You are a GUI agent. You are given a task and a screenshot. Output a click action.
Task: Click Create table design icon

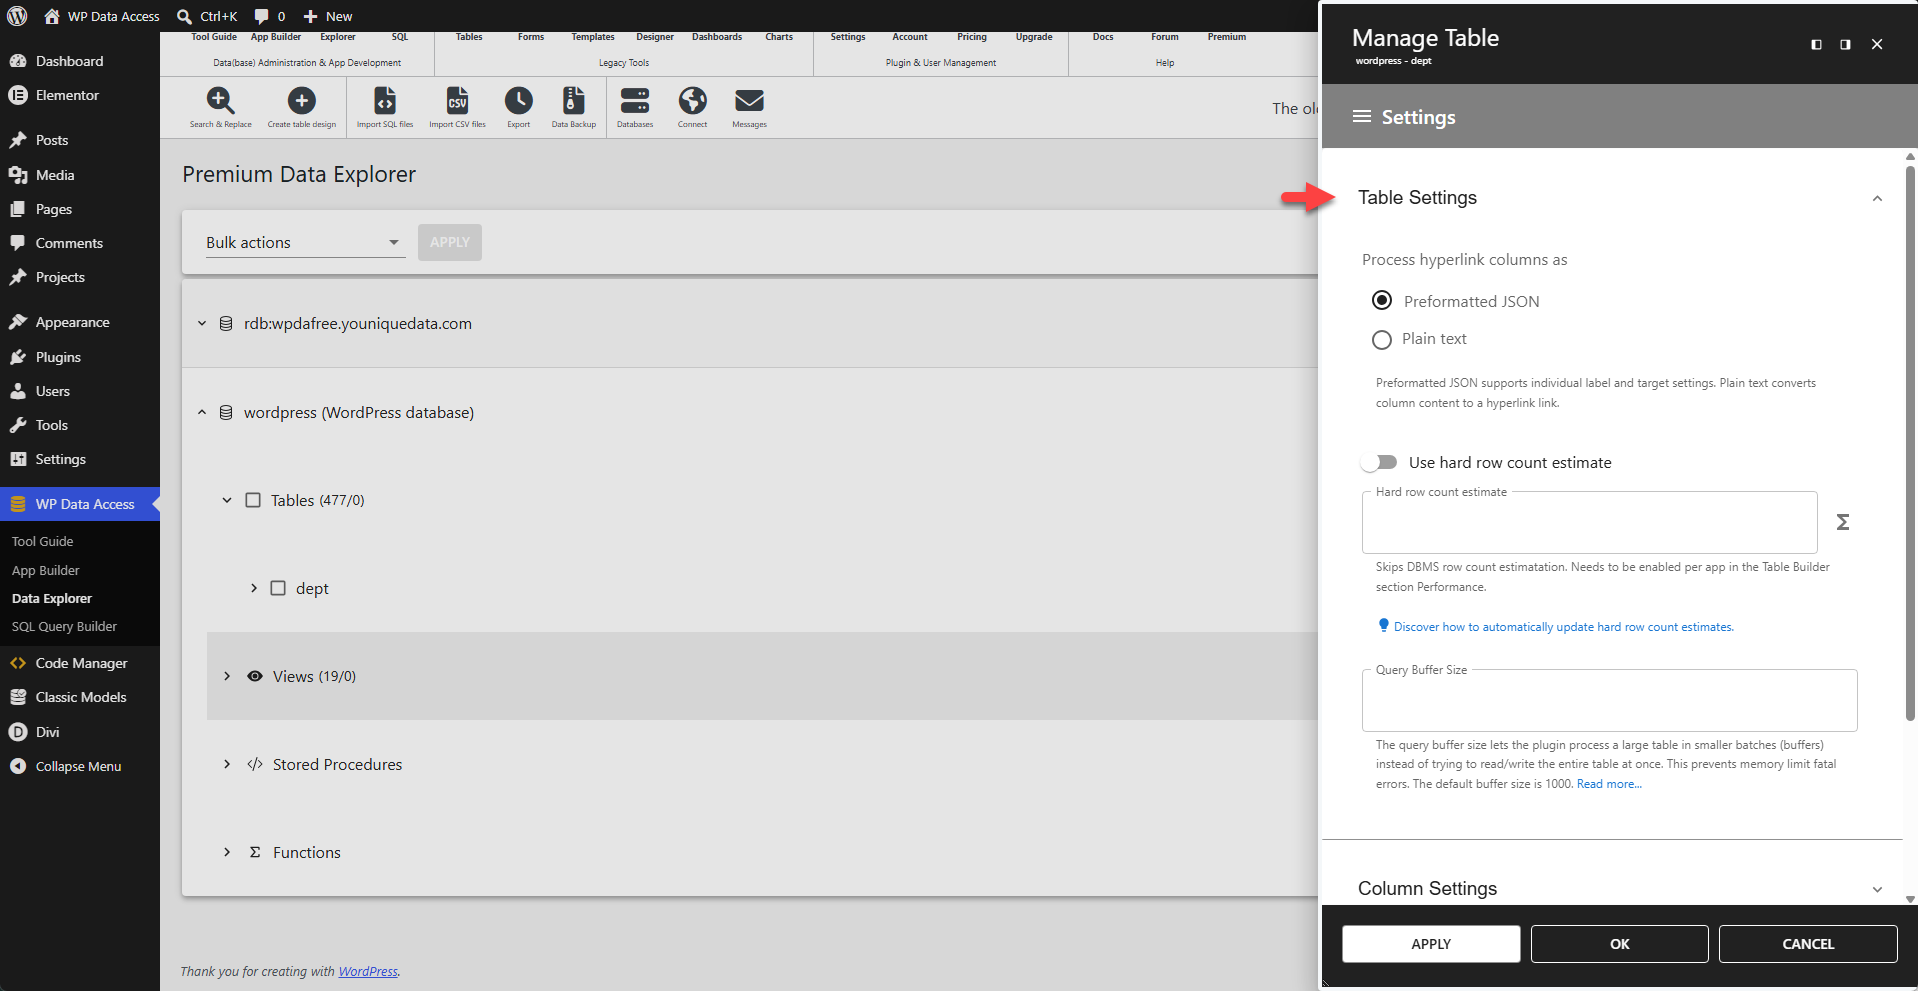pos(301,107)
